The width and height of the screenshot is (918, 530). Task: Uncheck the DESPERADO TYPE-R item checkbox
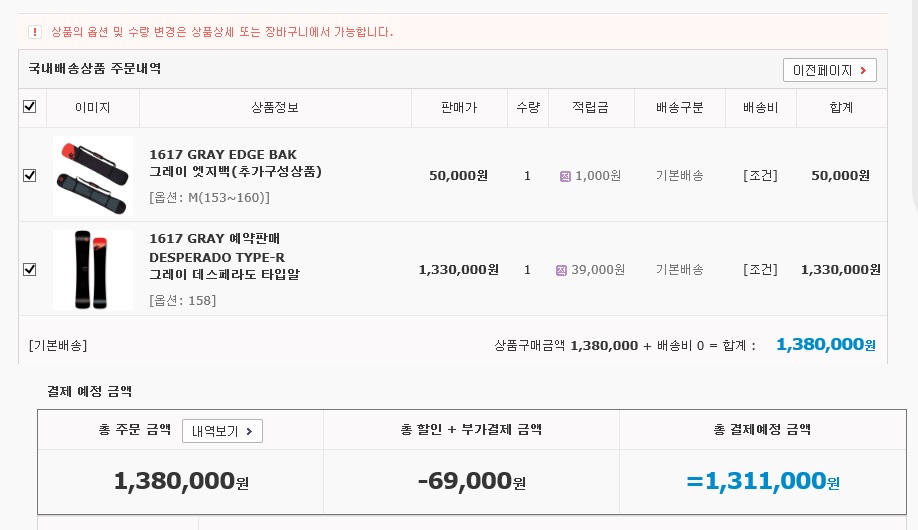click(29, 269)
